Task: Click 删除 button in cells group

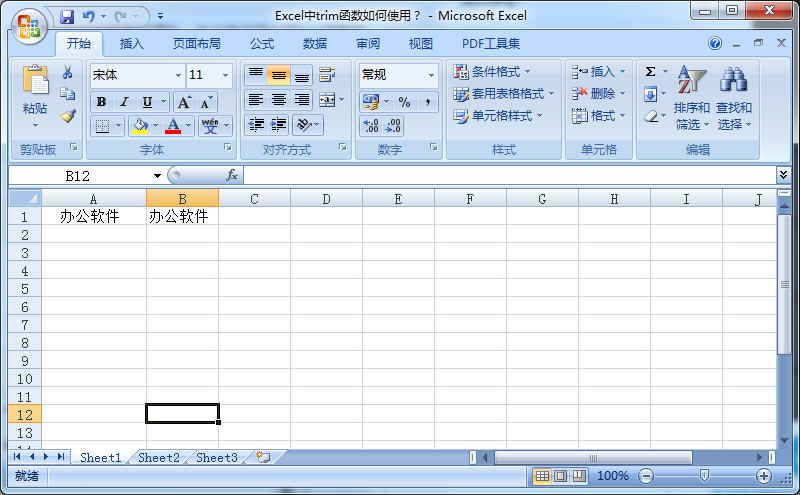Action: (x=598, y=94)
